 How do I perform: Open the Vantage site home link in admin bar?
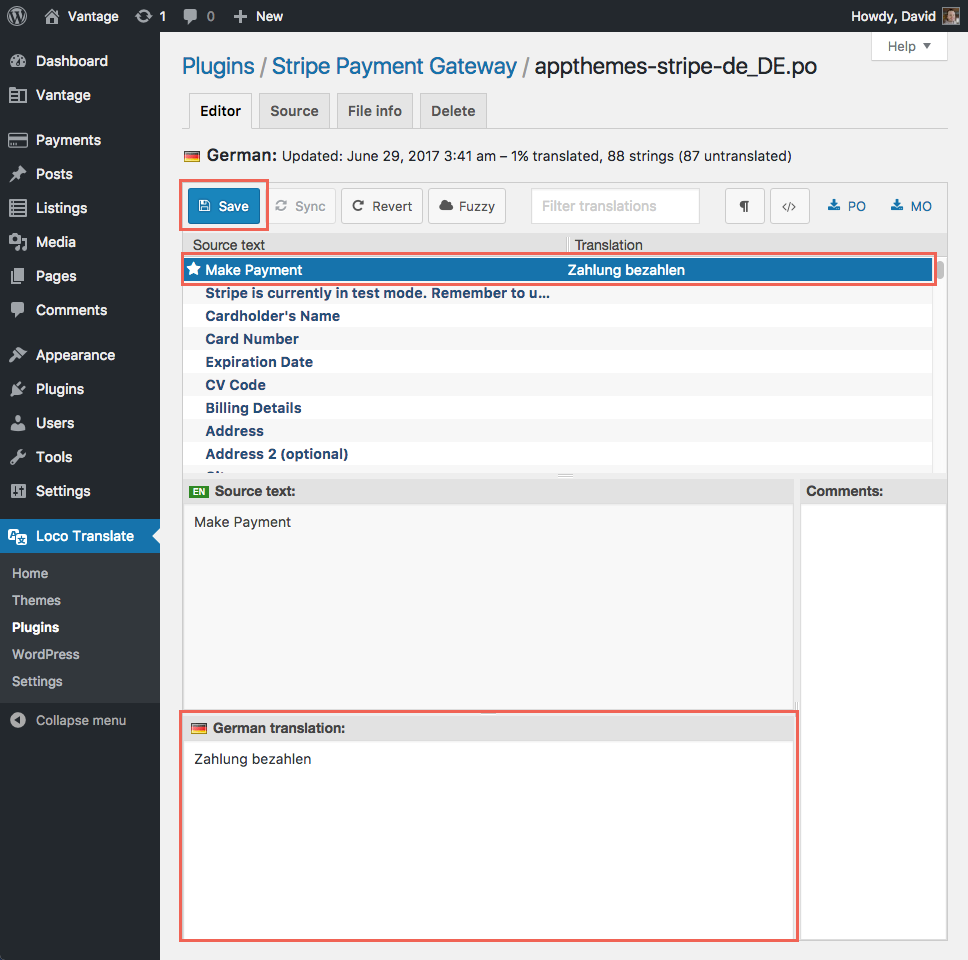click(x=81, y=16)
